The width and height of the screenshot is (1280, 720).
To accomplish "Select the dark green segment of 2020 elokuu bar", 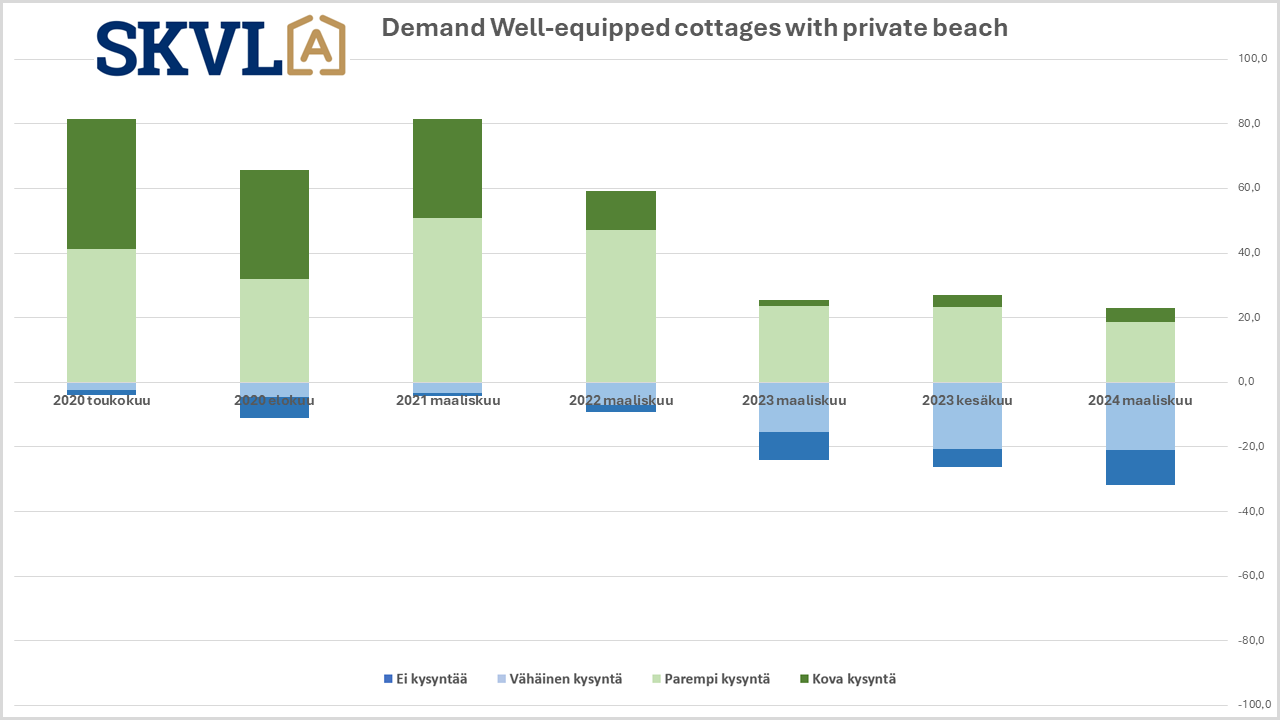I will click(274, 224).
